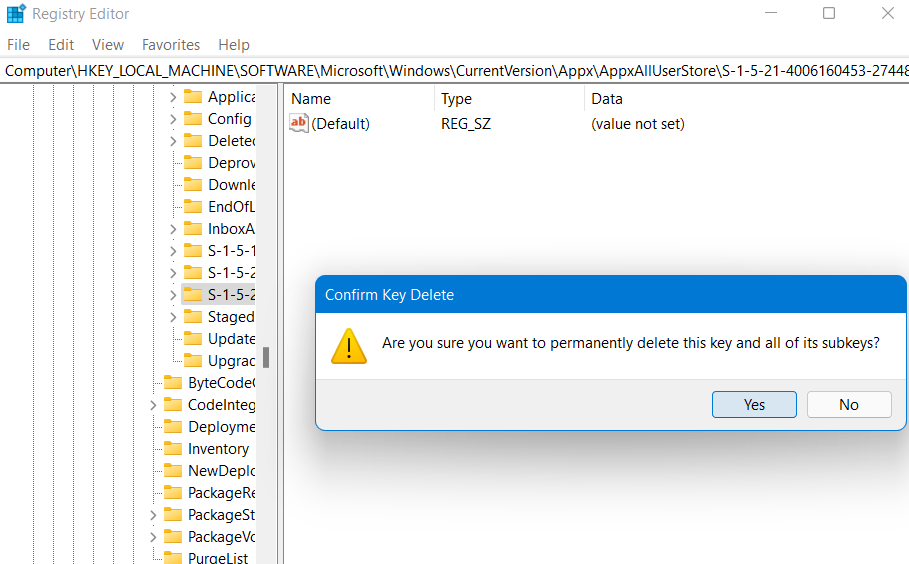Click the yellow warning icon in the dialog
This screenshot has height=564, width=909.
coord(349,344)
